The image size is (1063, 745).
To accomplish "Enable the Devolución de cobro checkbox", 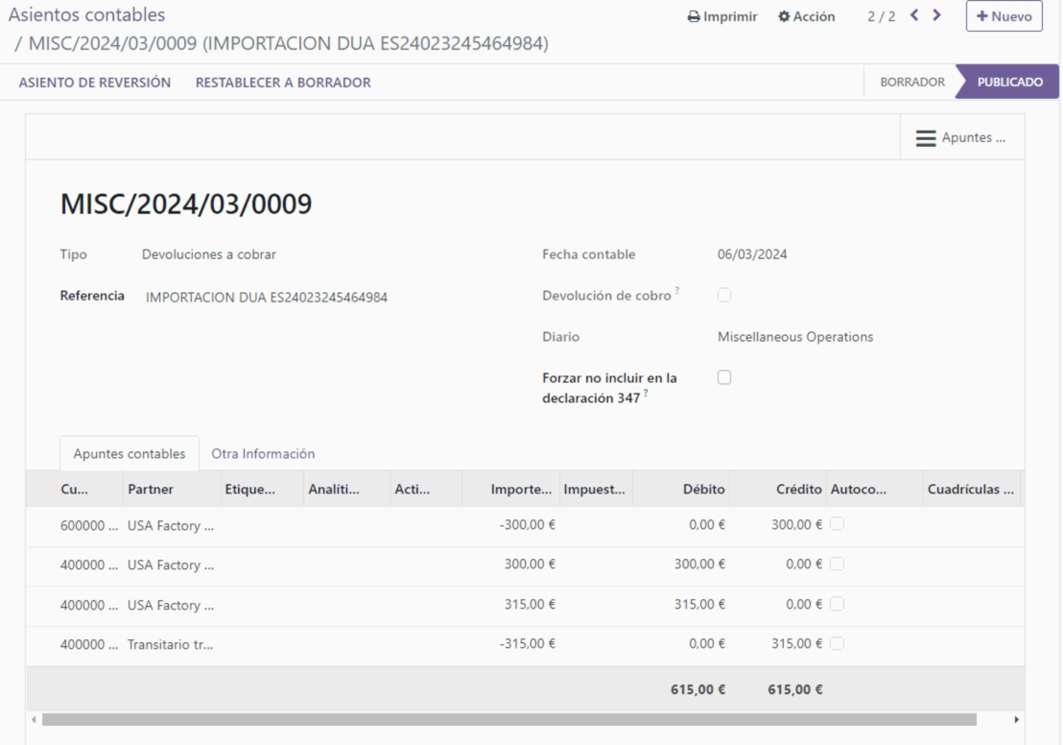I will click(x=723, y=294).
